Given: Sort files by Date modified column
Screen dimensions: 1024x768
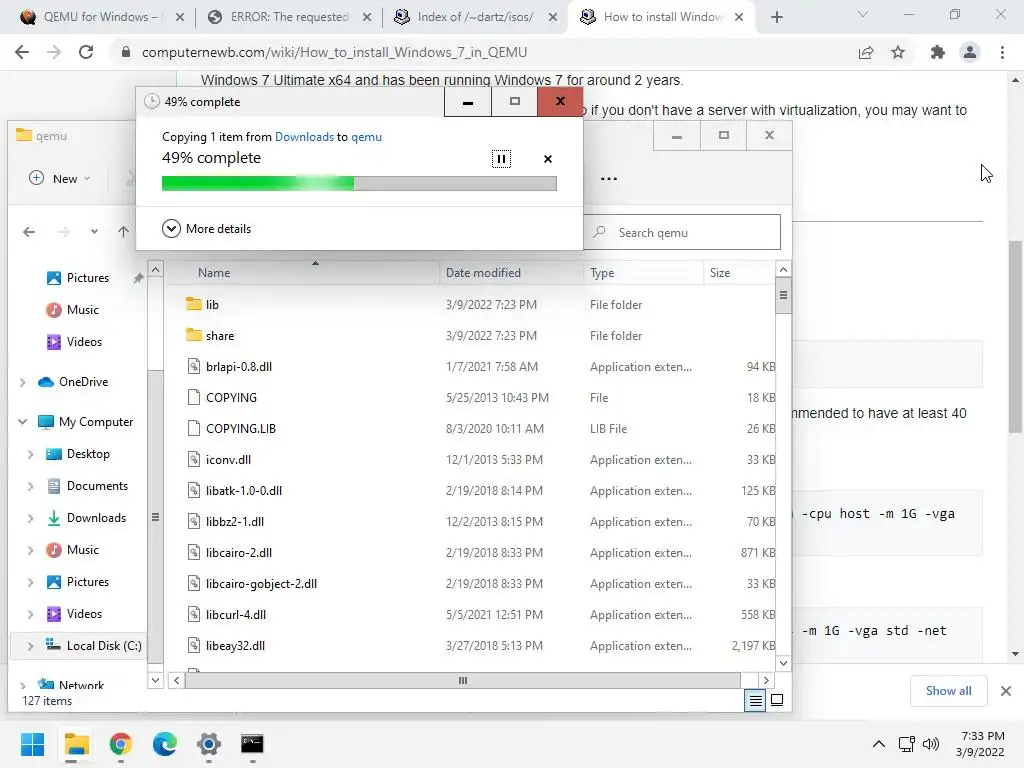Looking at the screenshot, I should 511,273.
